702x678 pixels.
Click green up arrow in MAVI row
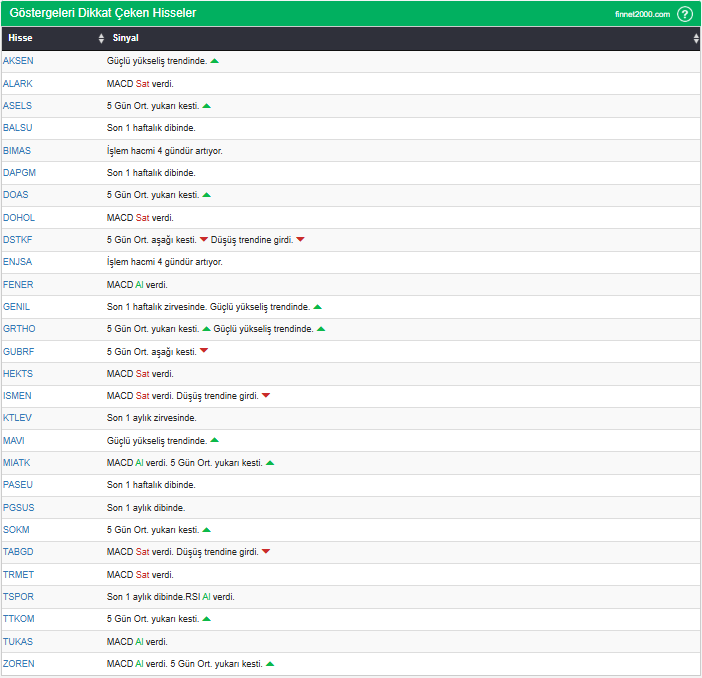tap(215, 440)
